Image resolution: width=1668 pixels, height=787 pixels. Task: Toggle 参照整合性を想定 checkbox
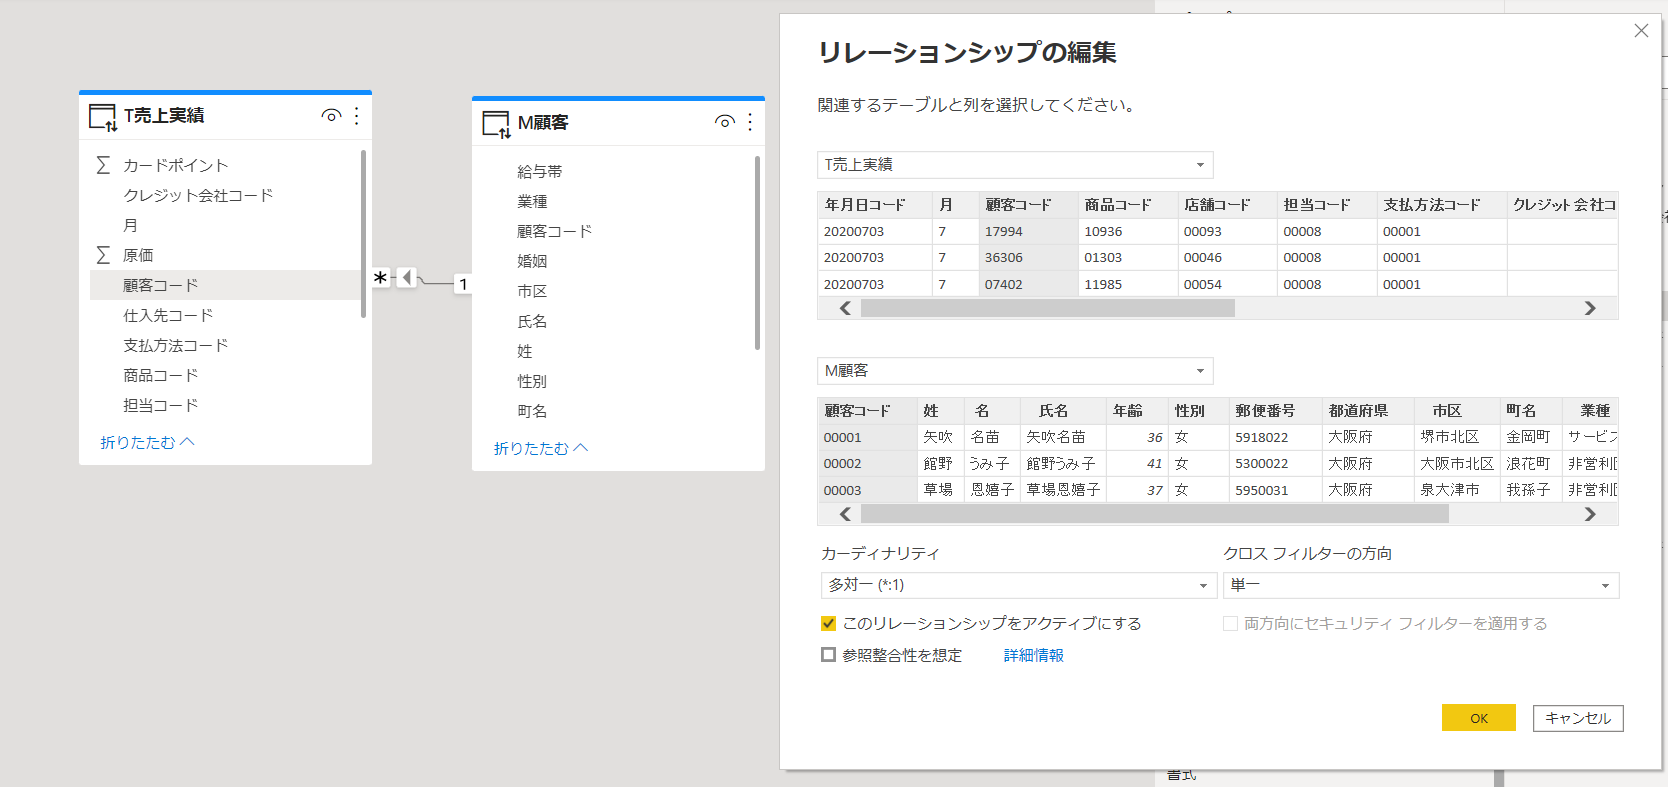(x=828, y=655)
